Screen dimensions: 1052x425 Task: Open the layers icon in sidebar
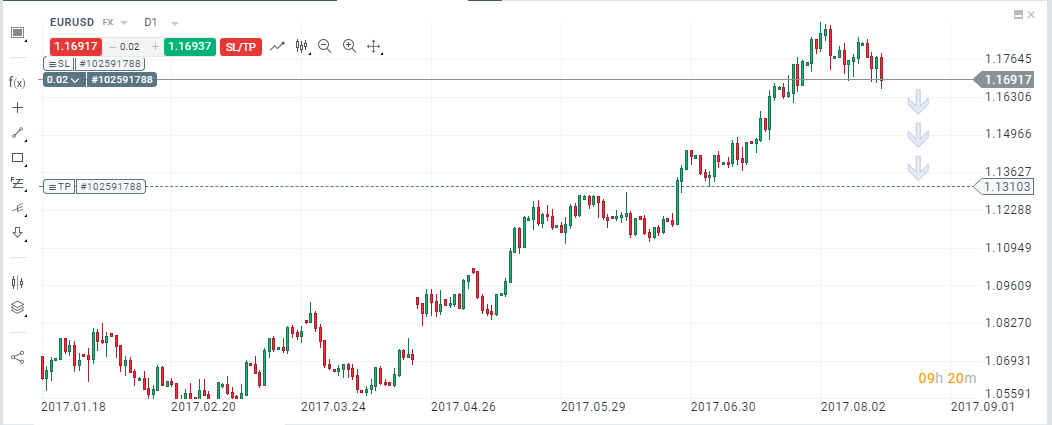(17, 308)
